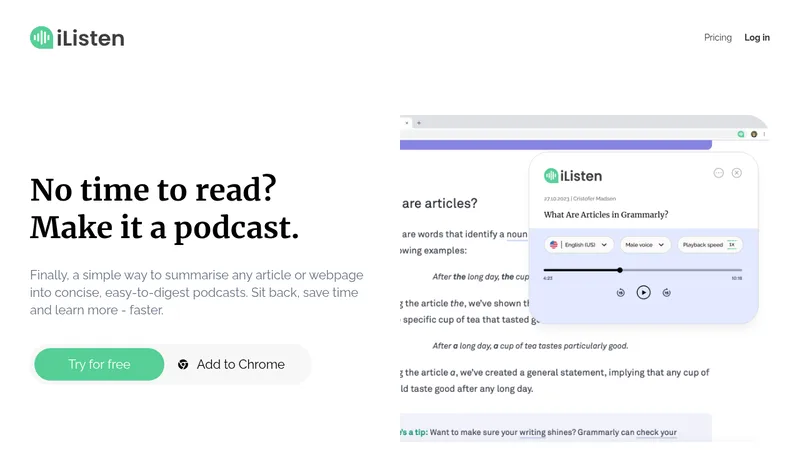Screen dimensions: 800x450
Task: Click the Chrome icon beside Add to Chrome
Action: coord(183,364)
